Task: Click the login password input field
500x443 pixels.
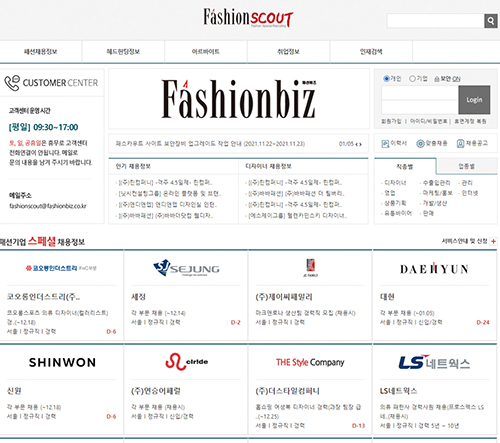Action: coord(420,107)
